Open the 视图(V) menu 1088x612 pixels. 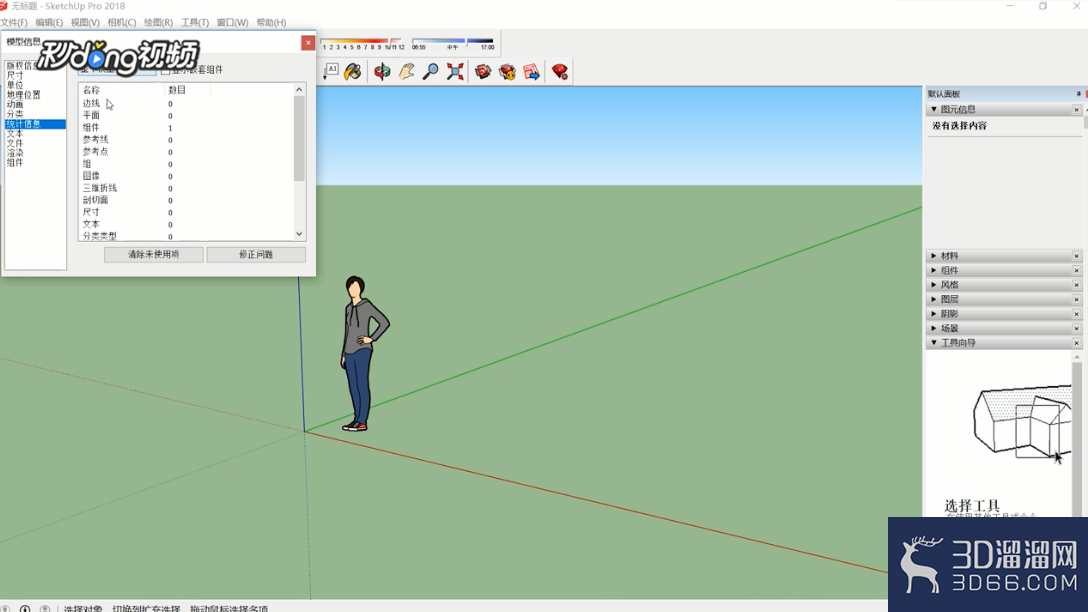point(85,22)
